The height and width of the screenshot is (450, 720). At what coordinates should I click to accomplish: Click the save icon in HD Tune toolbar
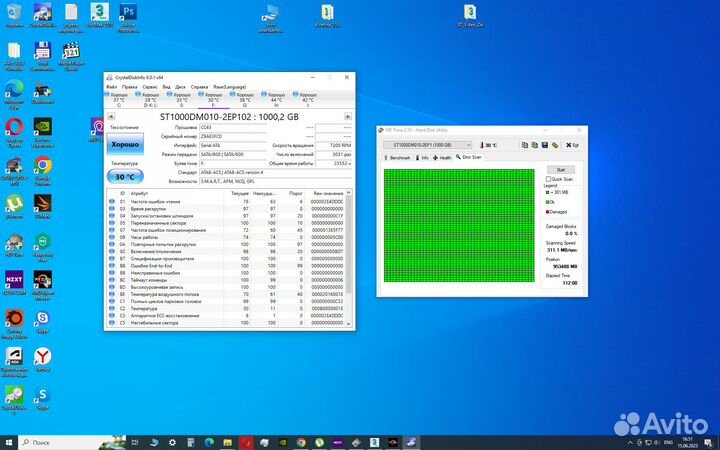pyautogui.click(x=545, y=145)
